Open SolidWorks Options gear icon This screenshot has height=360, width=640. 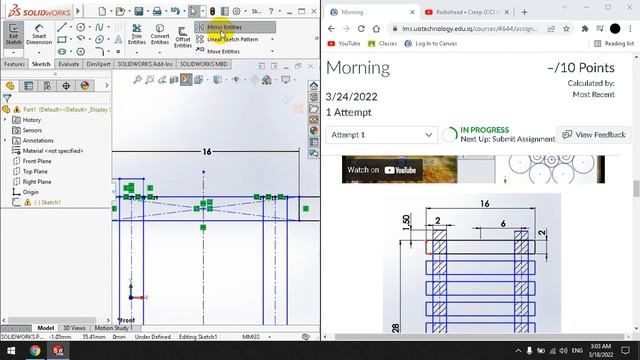coord(236,11)
